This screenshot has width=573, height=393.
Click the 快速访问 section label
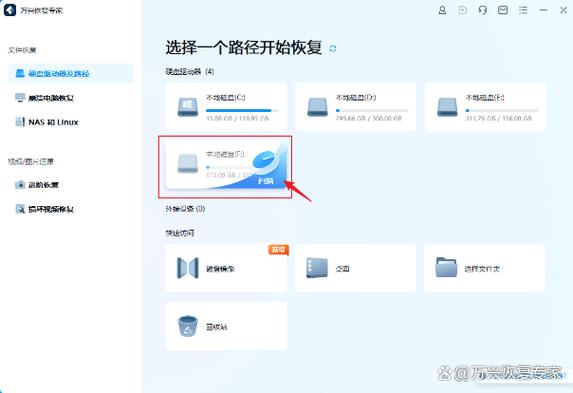(x=180, y=233)
